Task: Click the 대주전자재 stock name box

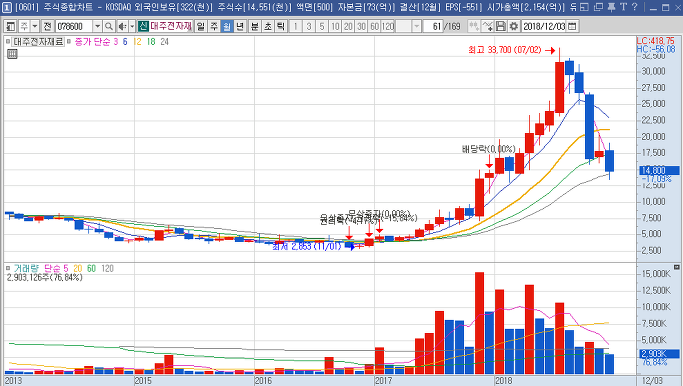Action: pyautogui.click(x=171, y=27)
